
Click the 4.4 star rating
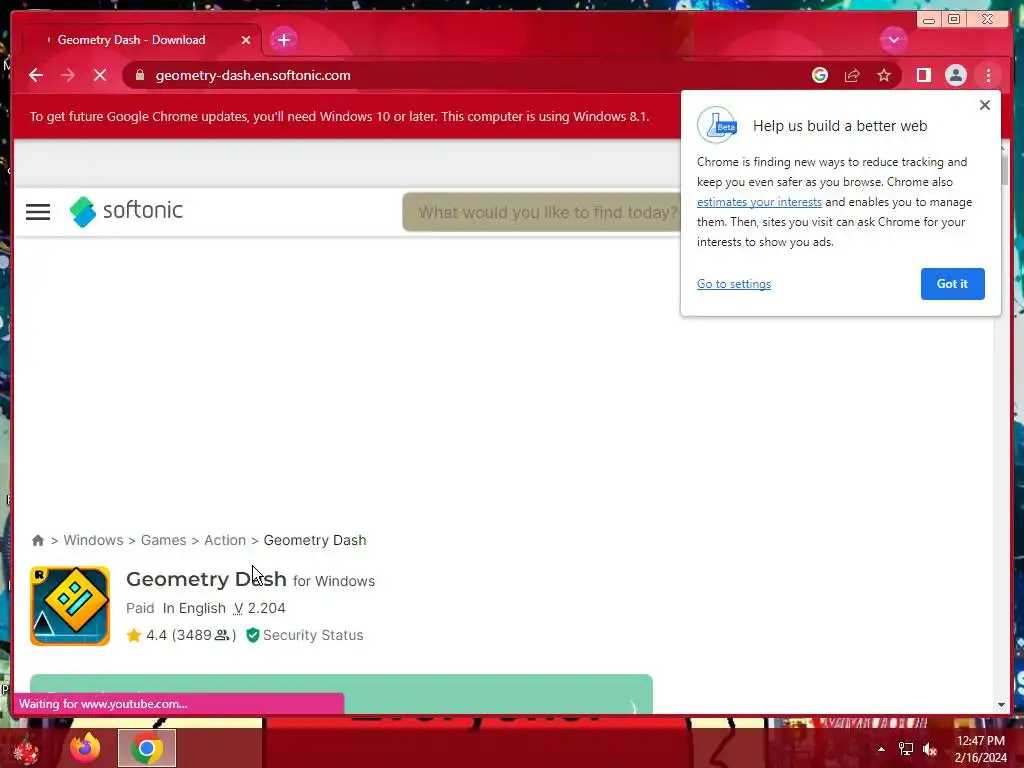point(147,635)
